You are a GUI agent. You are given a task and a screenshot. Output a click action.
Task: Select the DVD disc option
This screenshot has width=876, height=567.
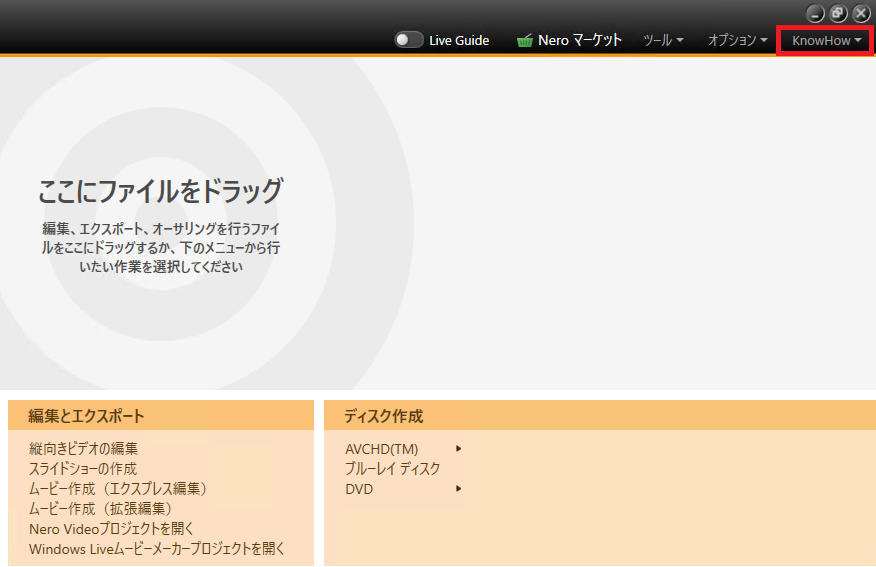coord(359,489)
